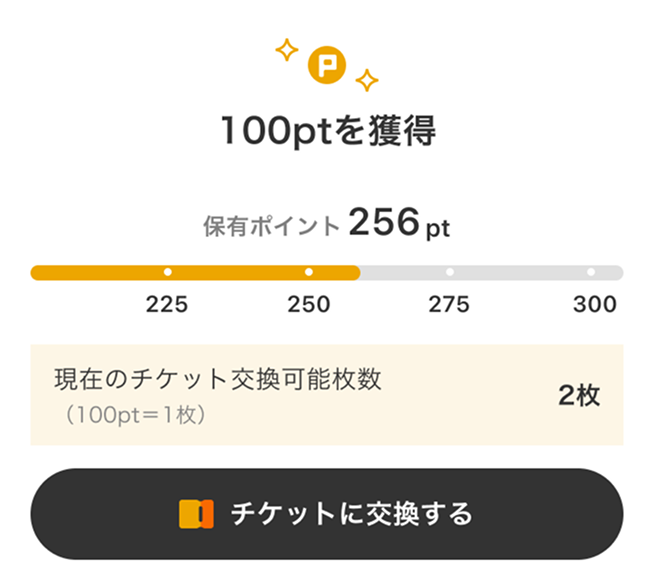Click the 2枚 ticket count
The height and width of the screenshot is (585, 654).
[579, 395]
